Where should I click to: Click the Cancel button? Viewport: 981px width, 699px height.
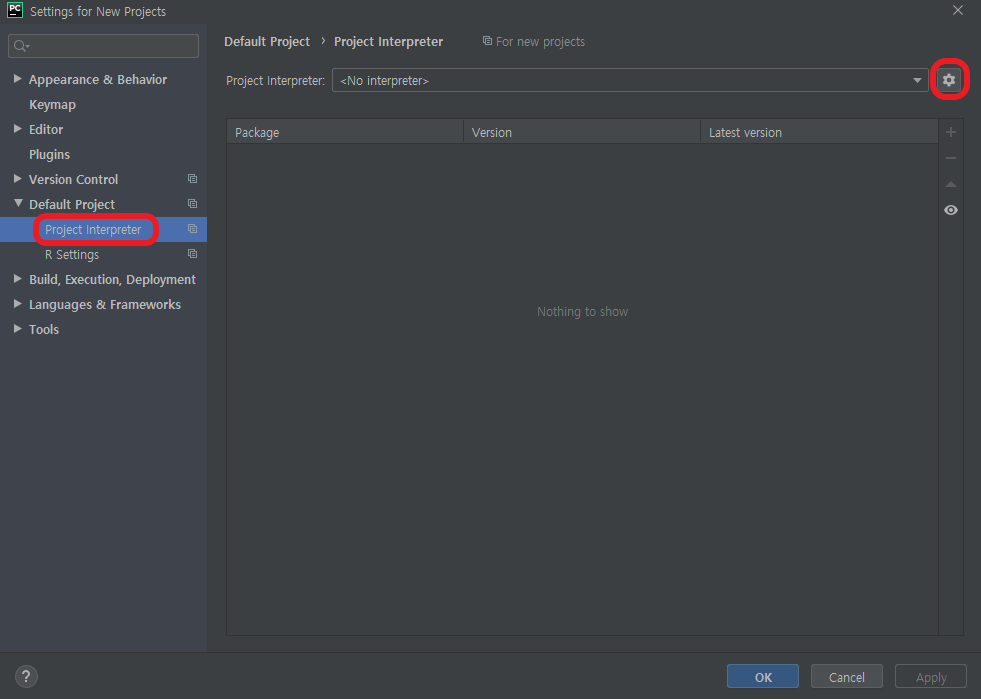(846, 676)
